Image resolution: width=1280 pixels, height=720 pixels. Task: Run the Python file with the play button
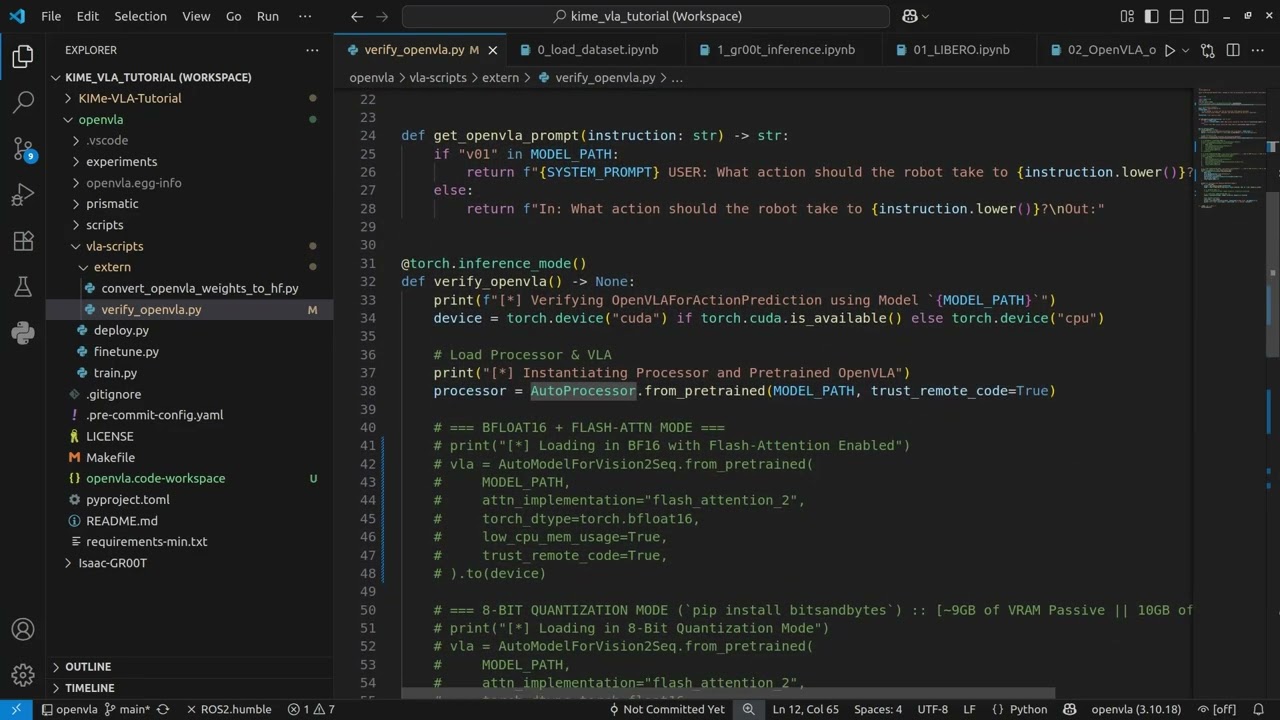[1169, 50]
